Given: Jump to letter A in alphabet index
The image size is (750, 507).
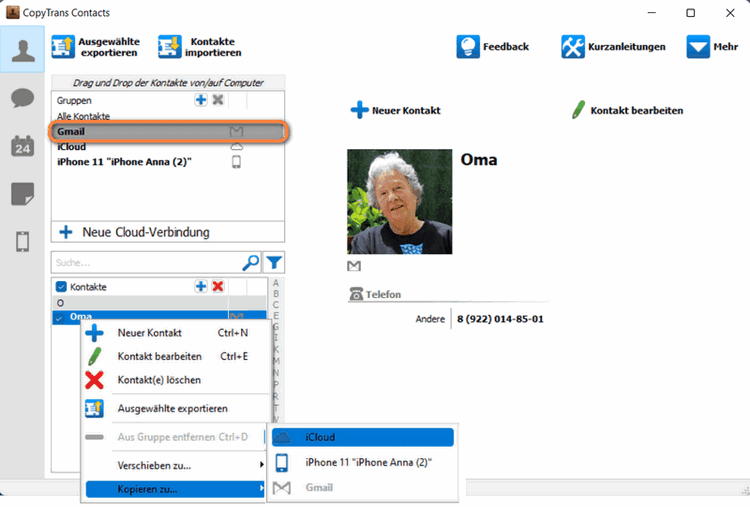Looking at the screenshot, I should click(x=276, y=283).
